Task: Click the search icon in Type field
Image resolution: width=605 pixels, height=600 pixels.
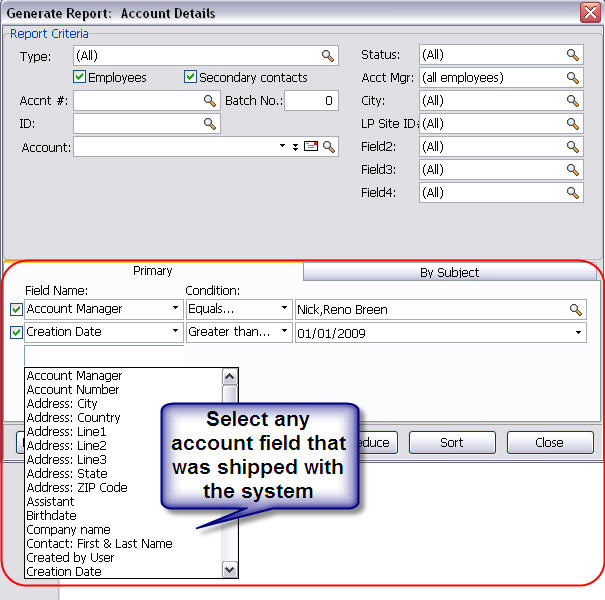Action: pos(327,56)
